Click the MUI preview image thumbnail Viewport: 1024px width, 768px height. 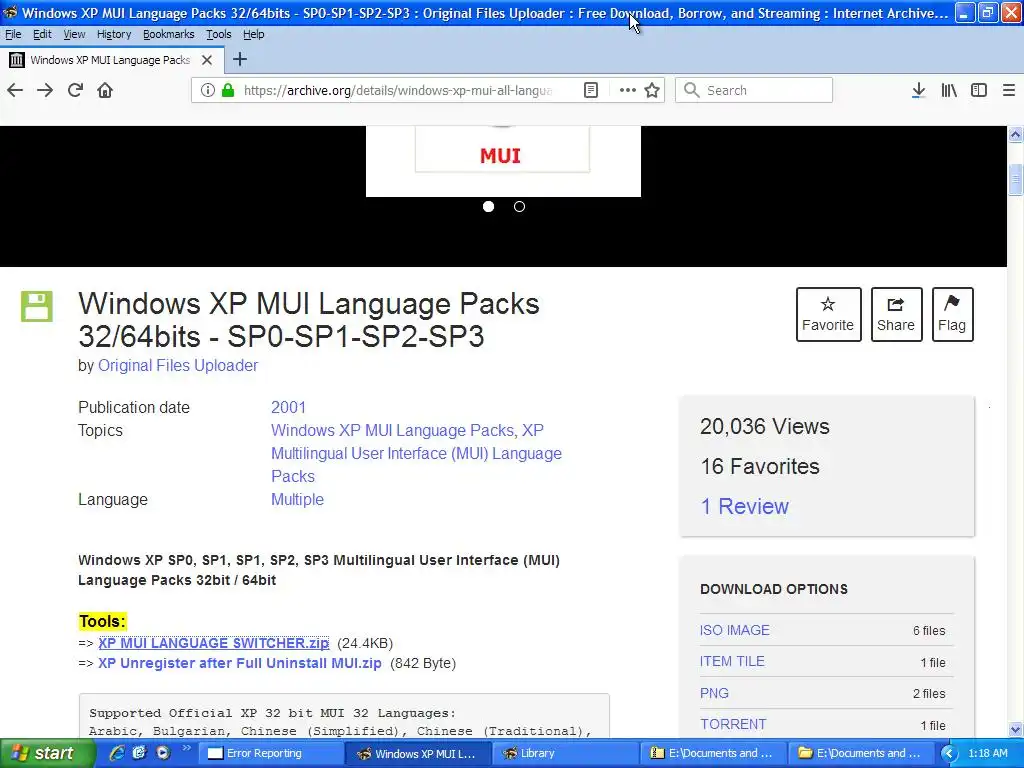click(503, 161)
